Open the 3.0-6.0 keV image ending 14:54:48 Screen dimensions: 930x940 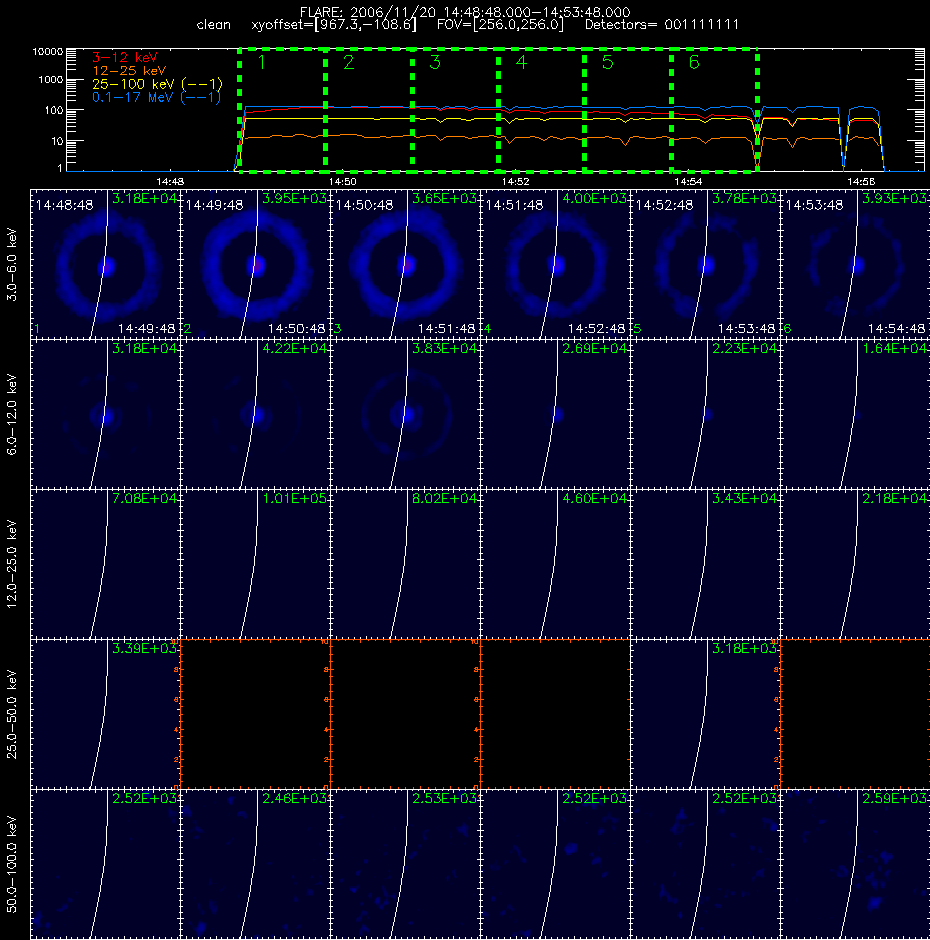tap(856, 264)
